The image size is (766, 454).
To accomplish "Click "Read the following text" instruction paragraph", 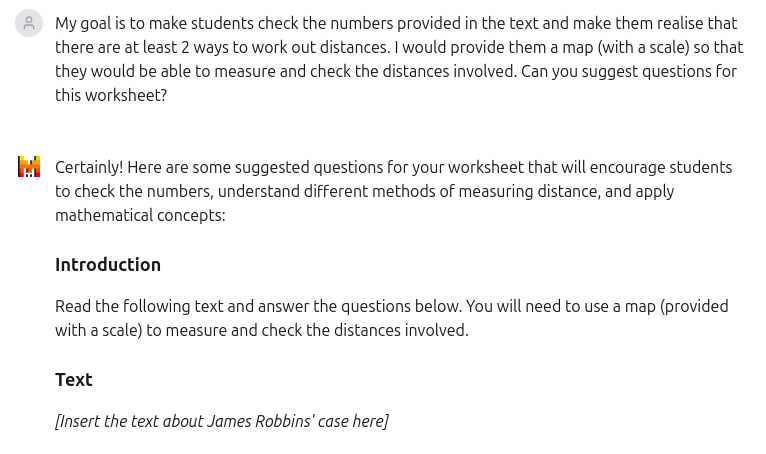I will [392, 318].
